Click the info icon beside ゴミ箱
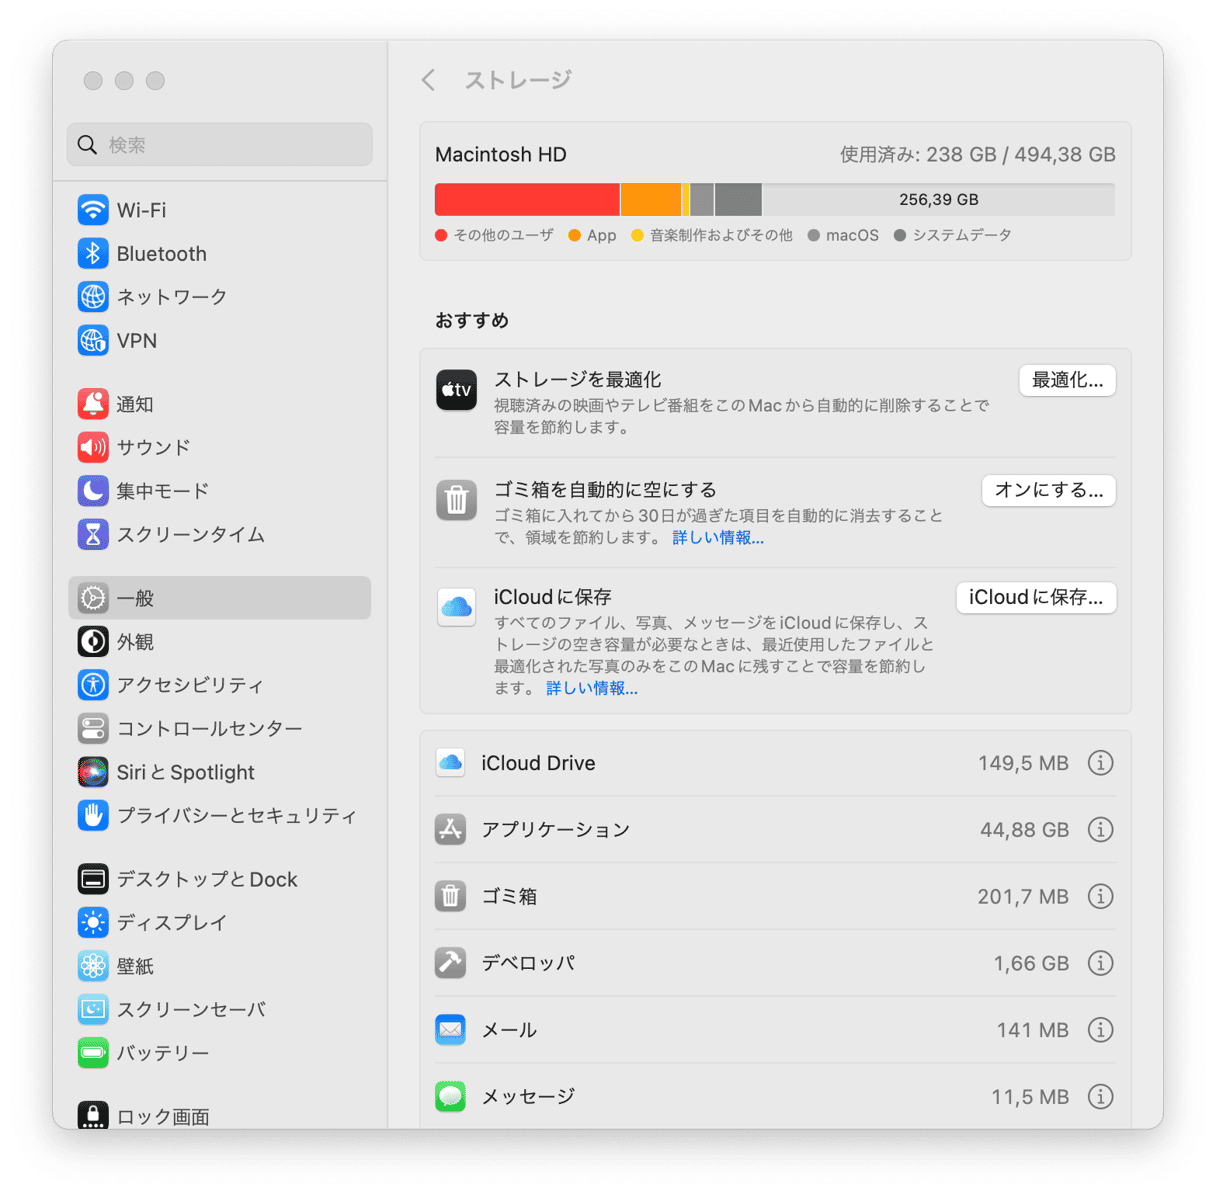 [x=1100, y=897]
